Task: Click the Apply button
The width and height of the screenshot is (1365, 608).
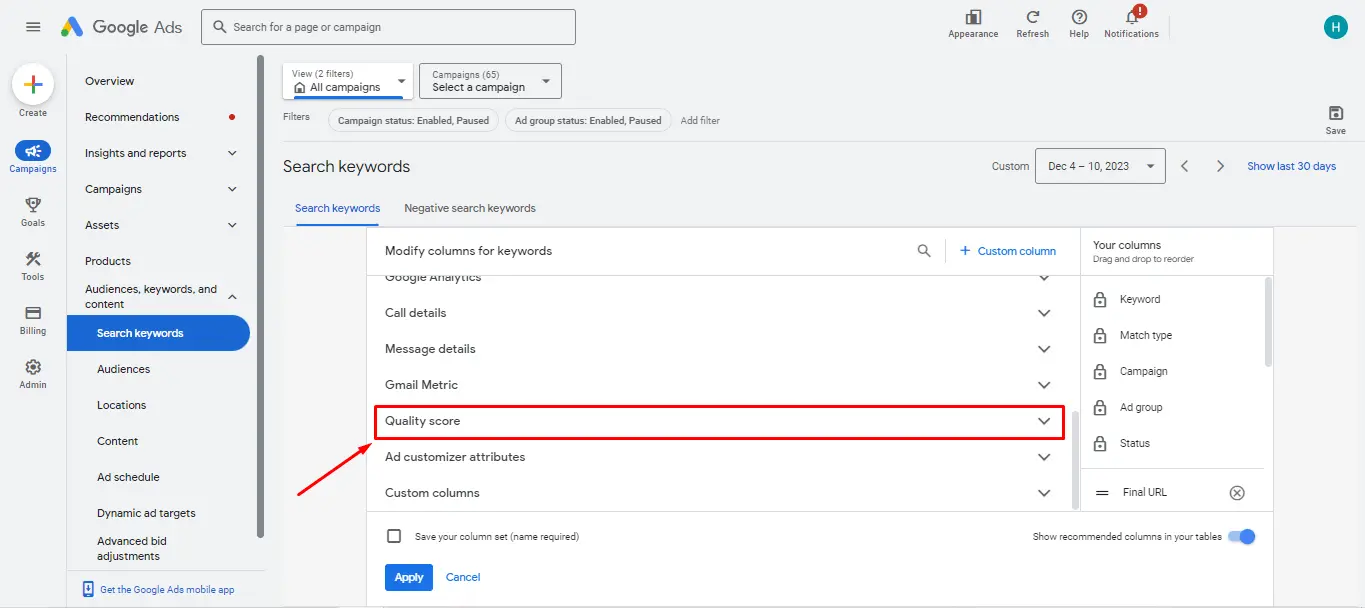Action: click(409, 577)
